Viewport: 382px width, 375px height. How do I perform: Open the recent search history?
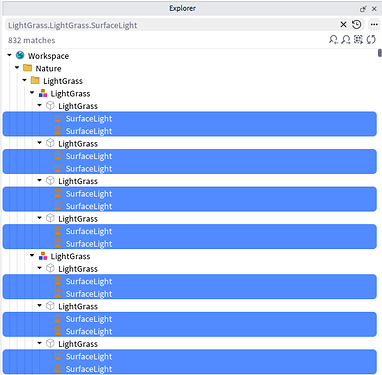tap(357, 25)
